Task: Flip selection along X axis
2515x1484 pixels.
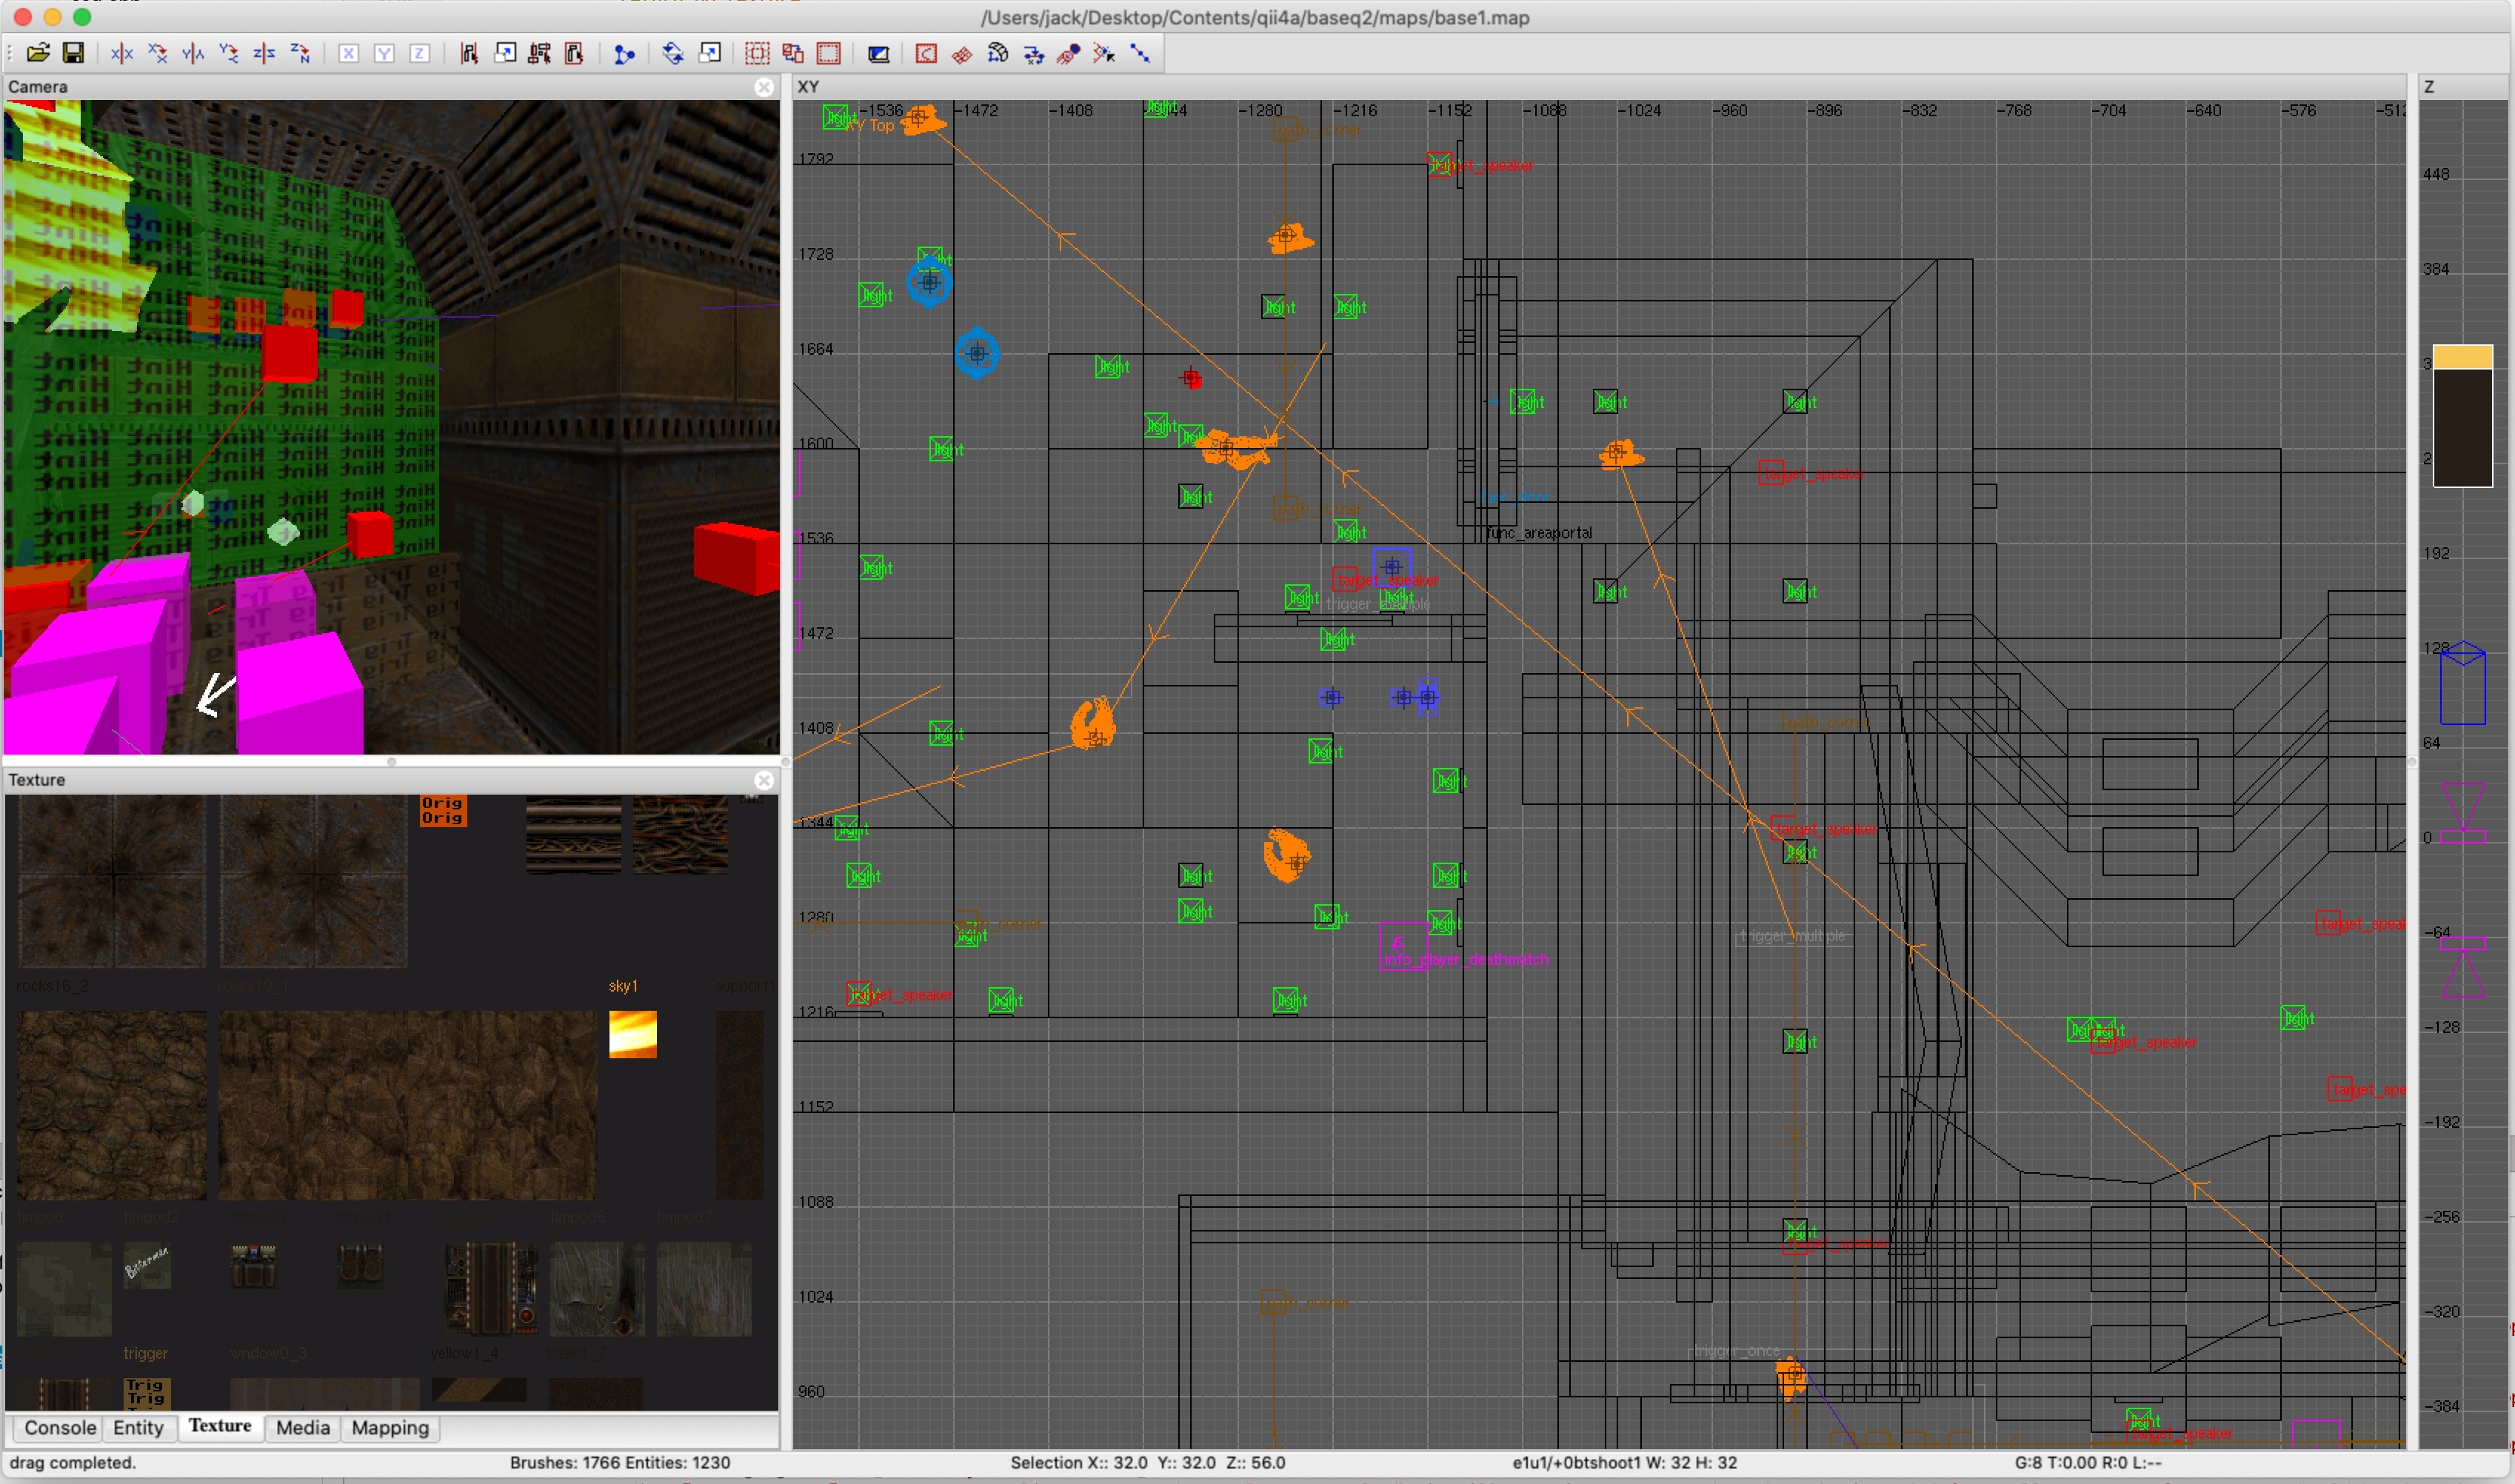Action: pyautogui.click(x=122, y=53)
